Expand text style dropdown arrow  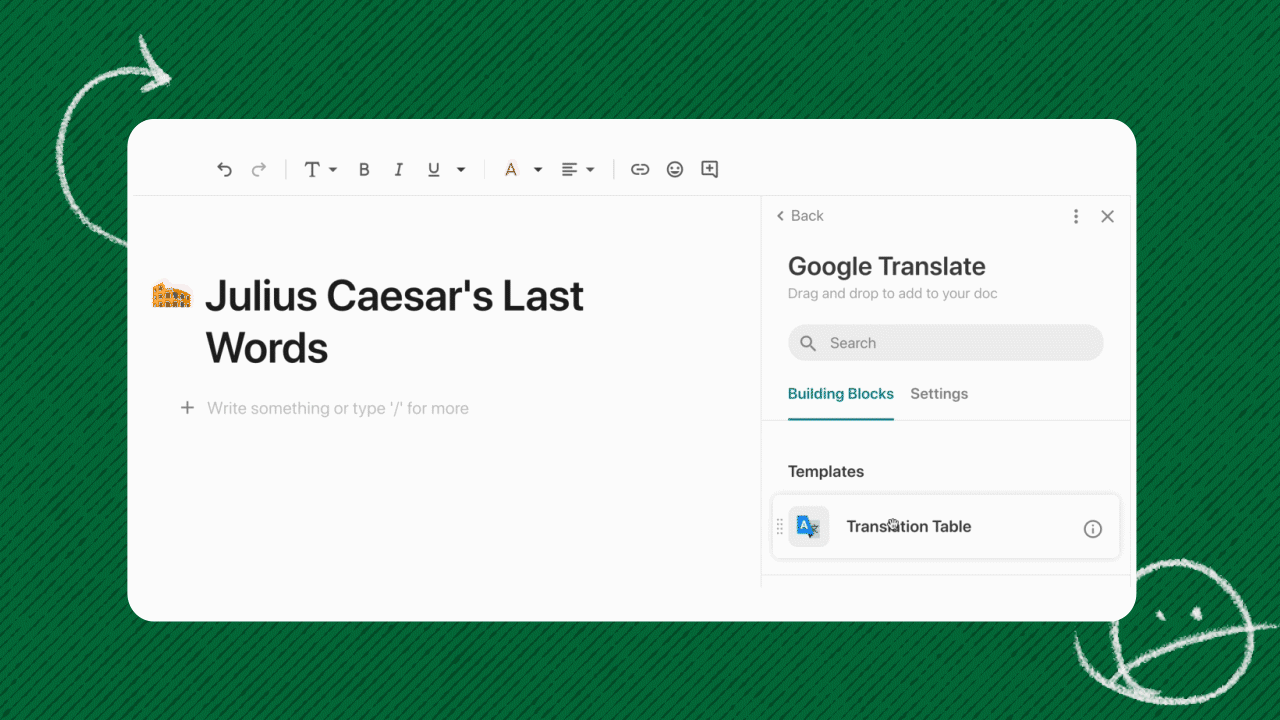[333, 170]
